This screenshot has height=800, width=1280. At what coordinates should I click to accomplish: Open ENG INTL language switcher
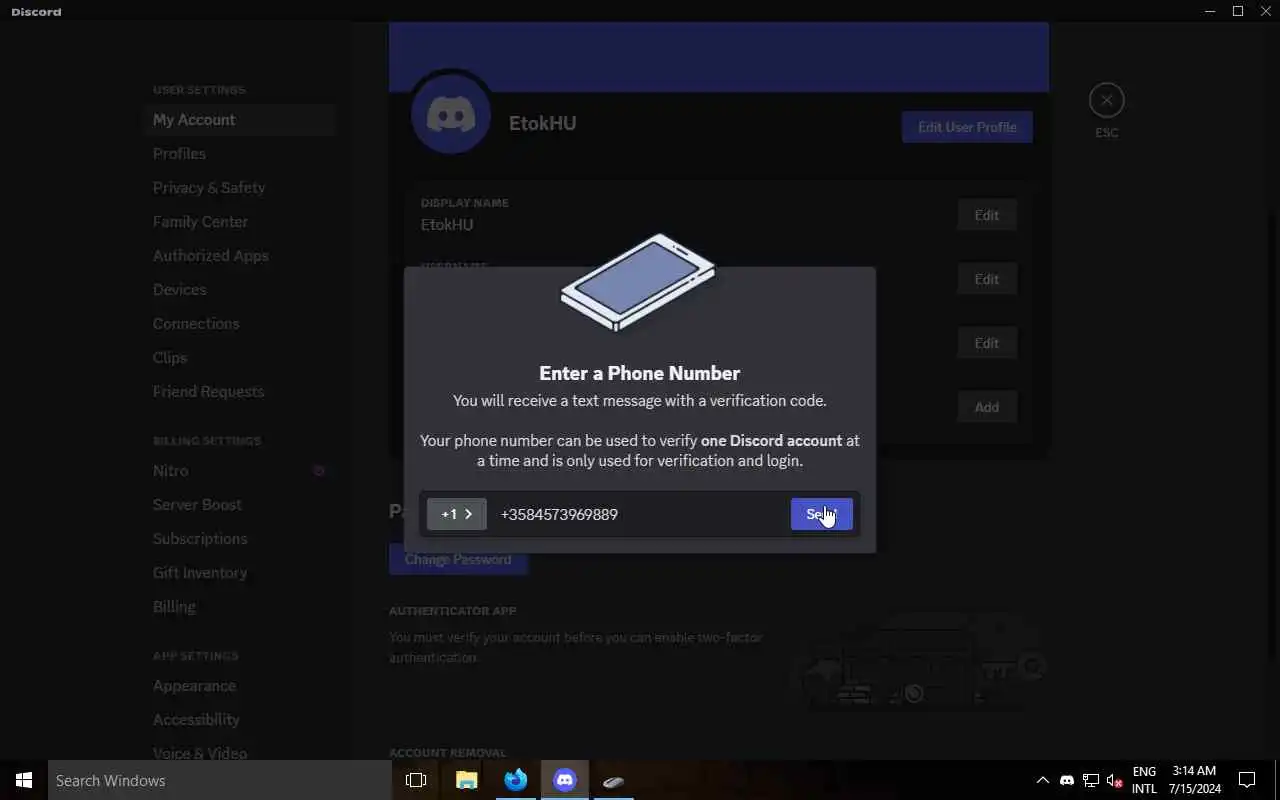pyautogui.click(x=1144, y=780)
